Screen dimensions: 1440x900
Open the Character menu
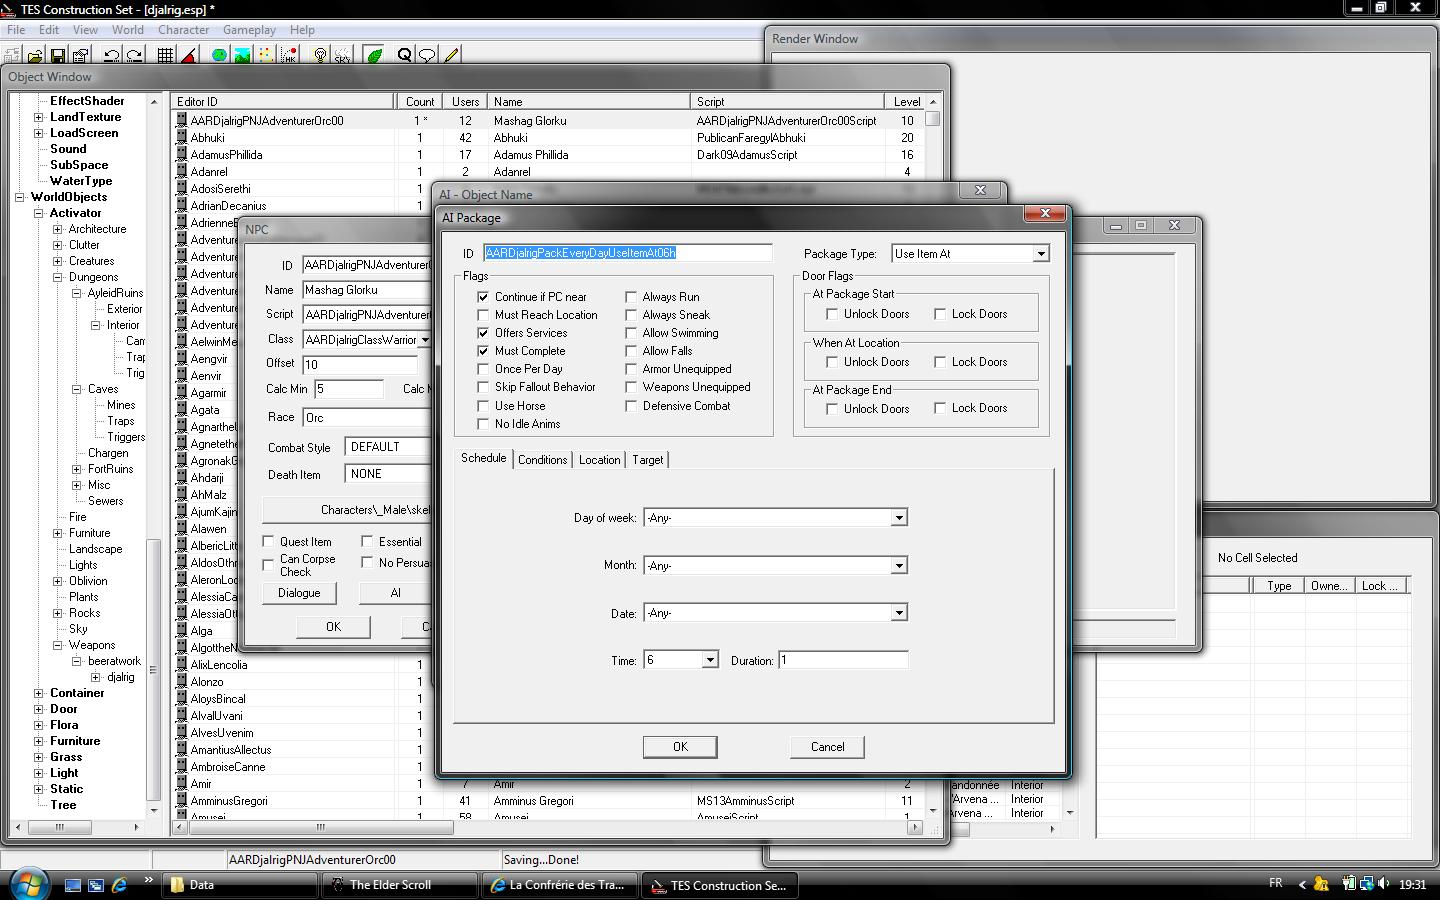[183, 30]
